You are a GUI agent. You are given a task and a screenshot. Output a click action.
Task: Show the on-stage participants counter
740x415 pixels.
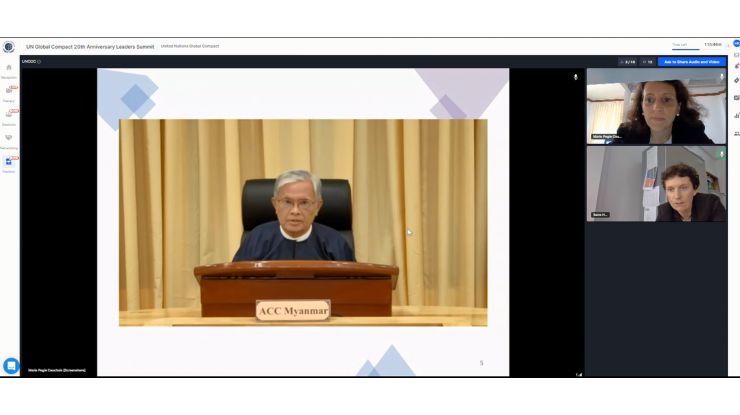point(627,62)
